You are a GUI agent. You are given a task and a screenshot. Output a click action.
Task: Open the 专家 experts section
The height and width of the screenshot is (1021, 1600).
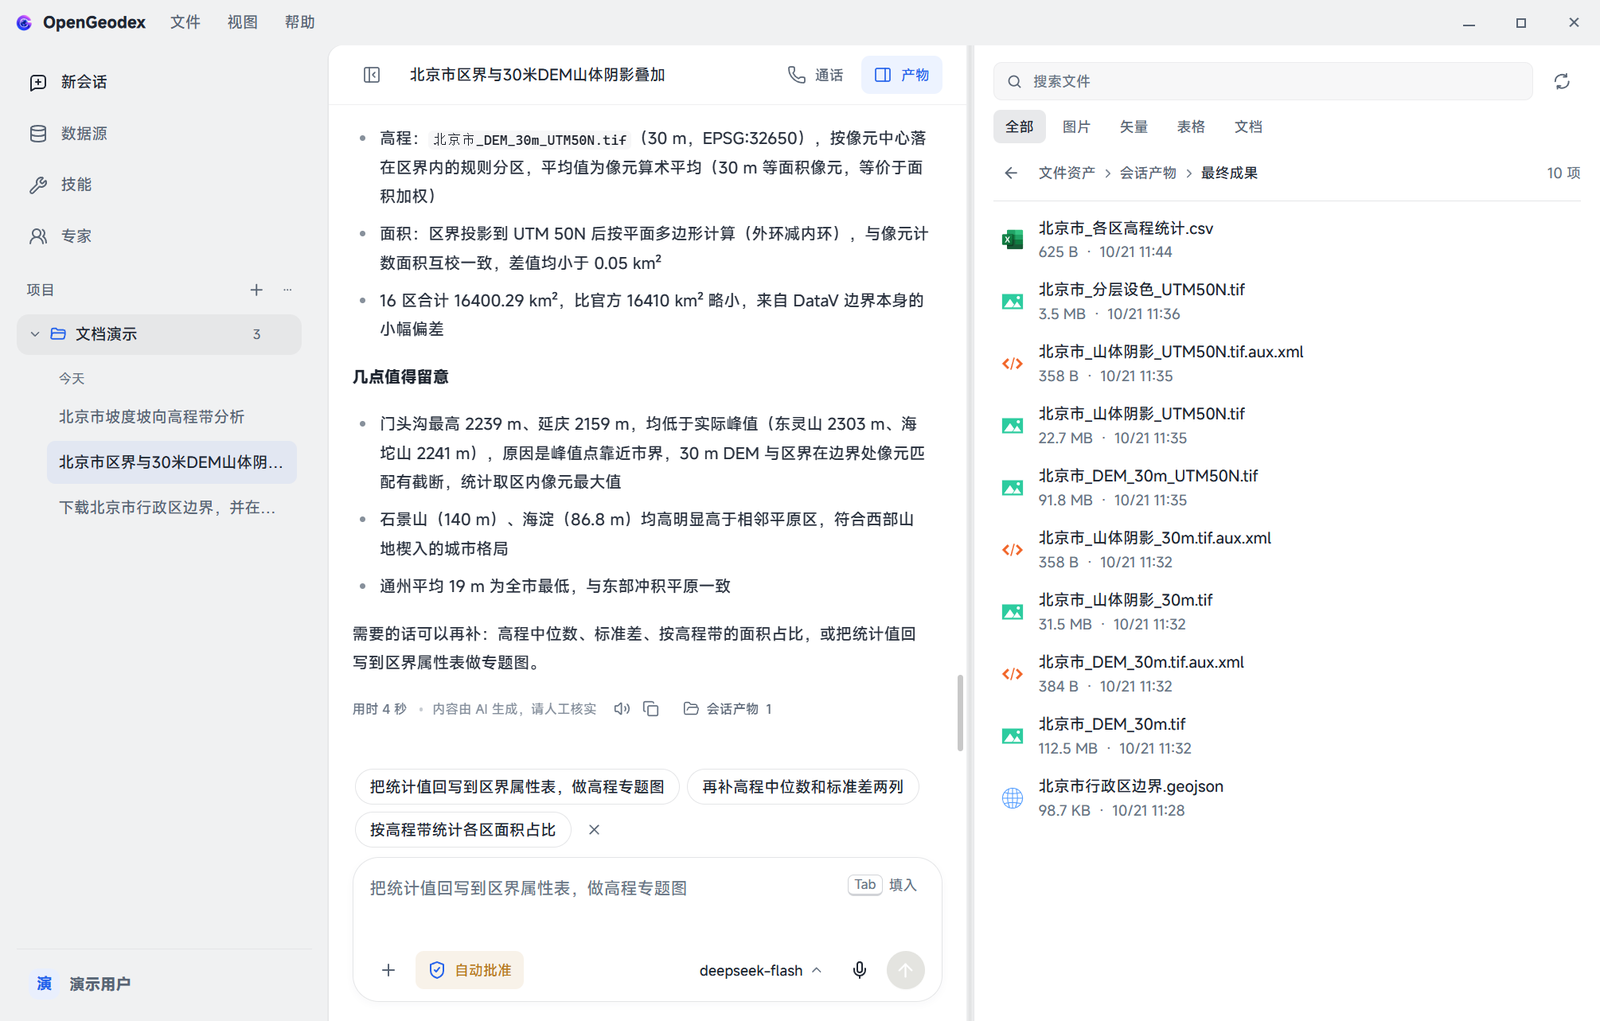(60, 236)
